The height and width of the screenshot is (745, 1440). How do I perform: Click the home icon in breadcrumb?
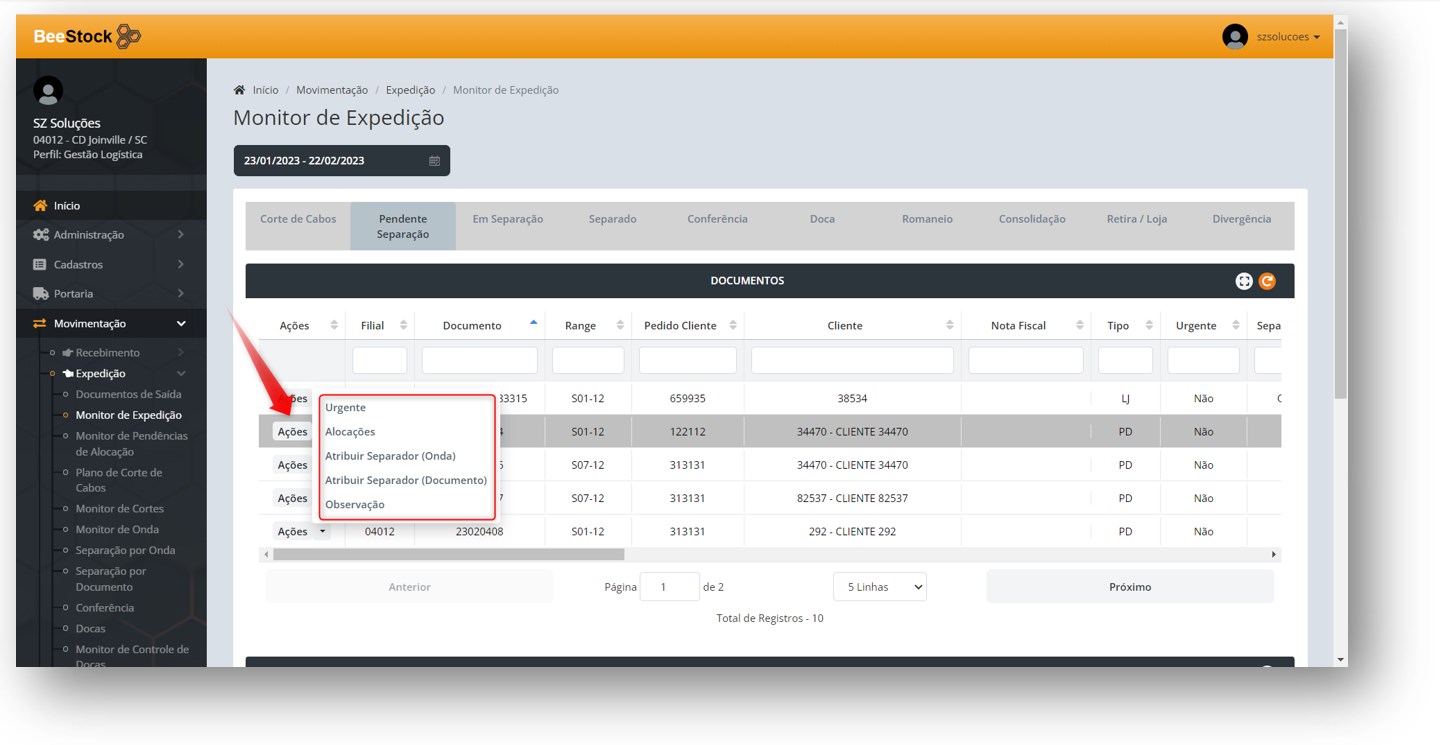[x=239, y=90]
